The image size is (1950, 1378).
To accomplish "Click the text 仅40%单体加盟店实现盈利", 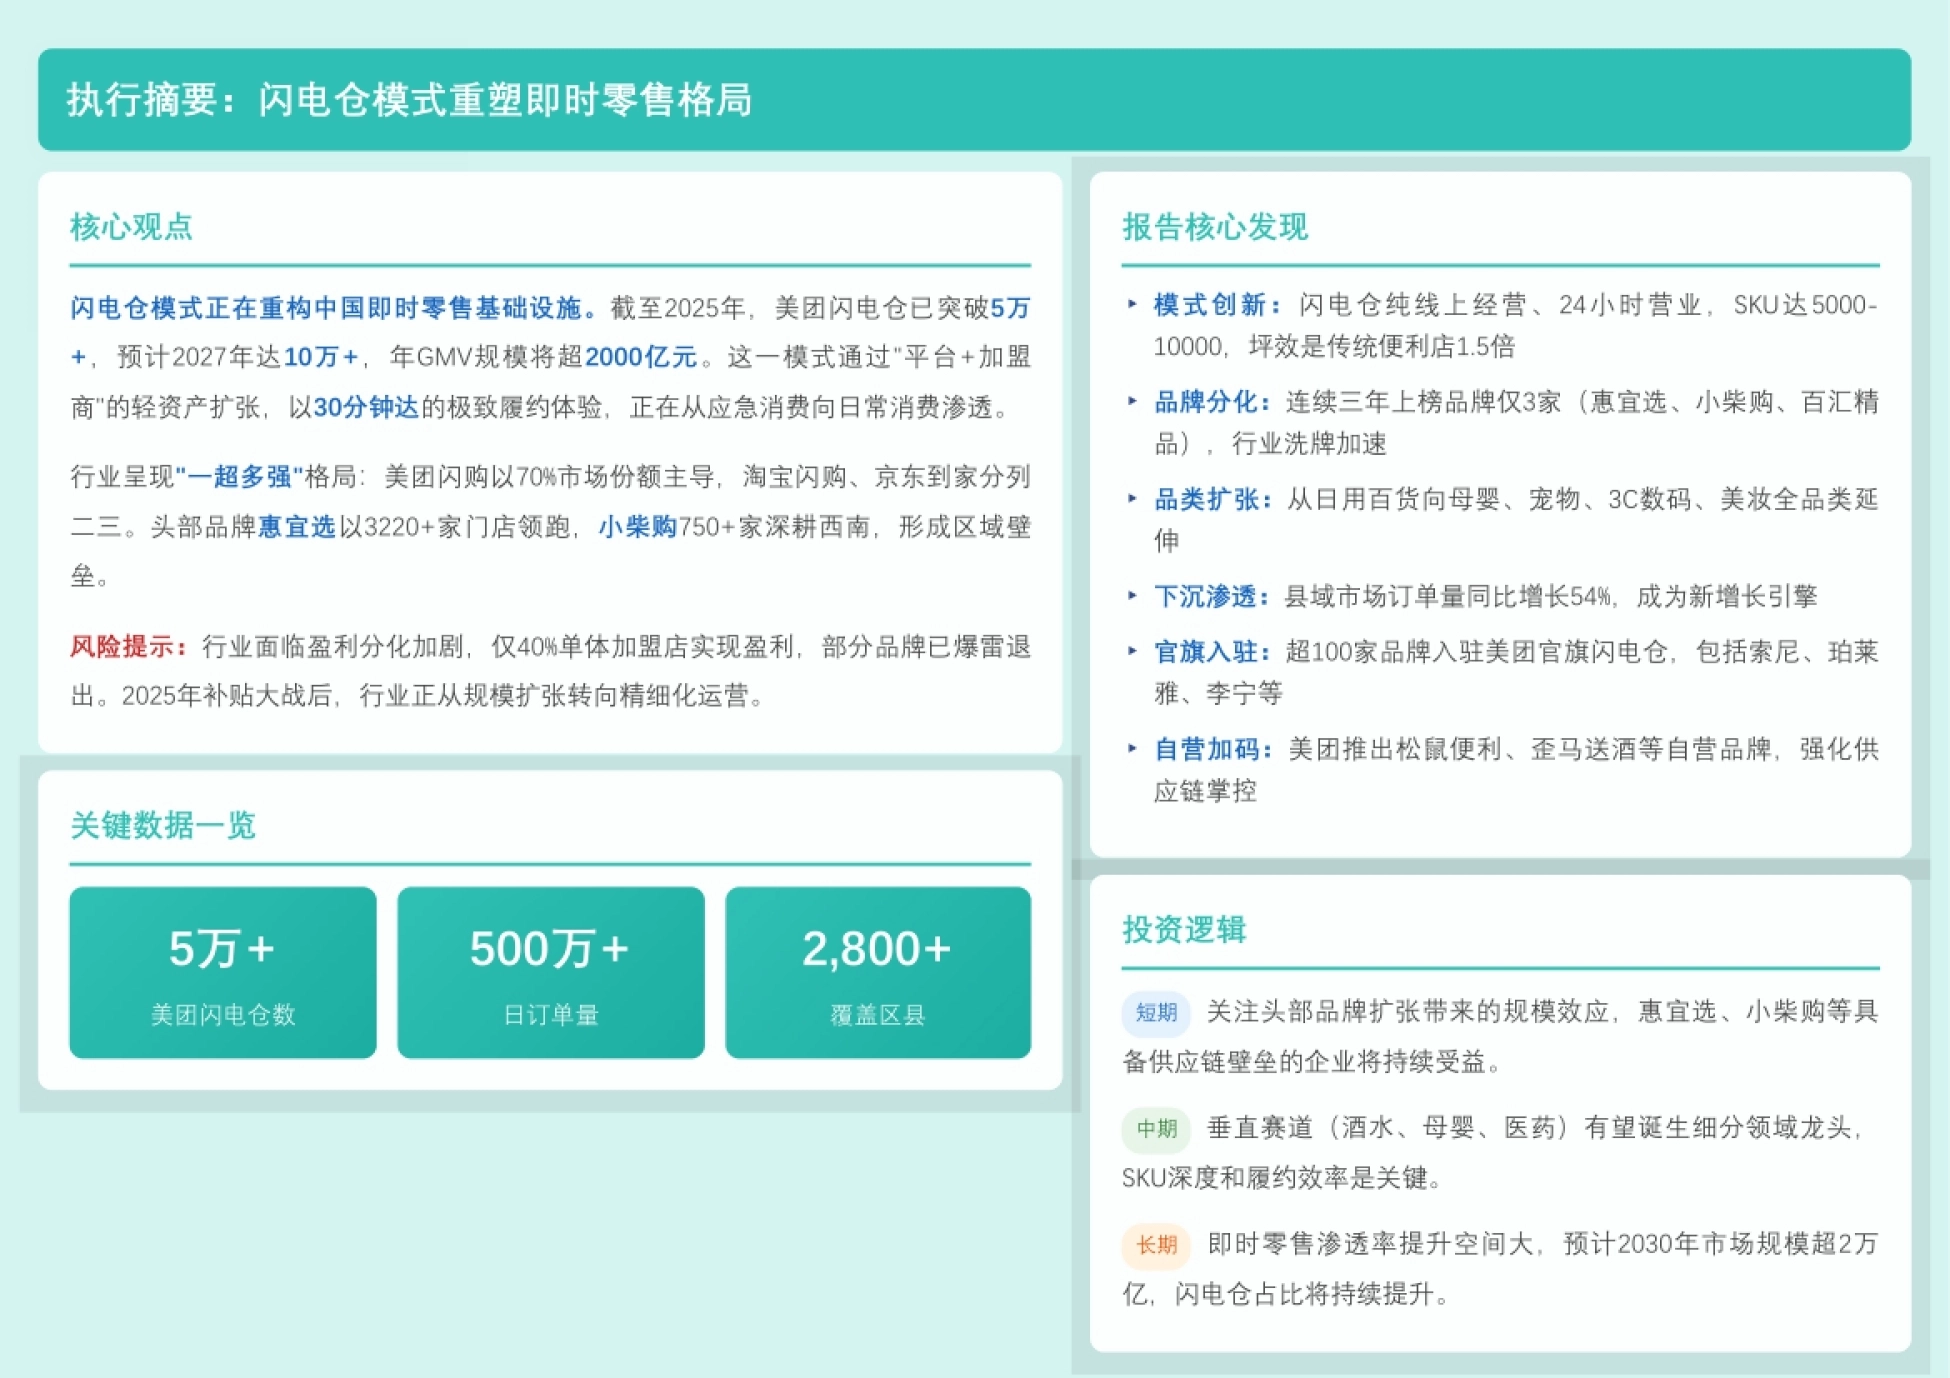I will pyautogui.click(x=642, y=647).
